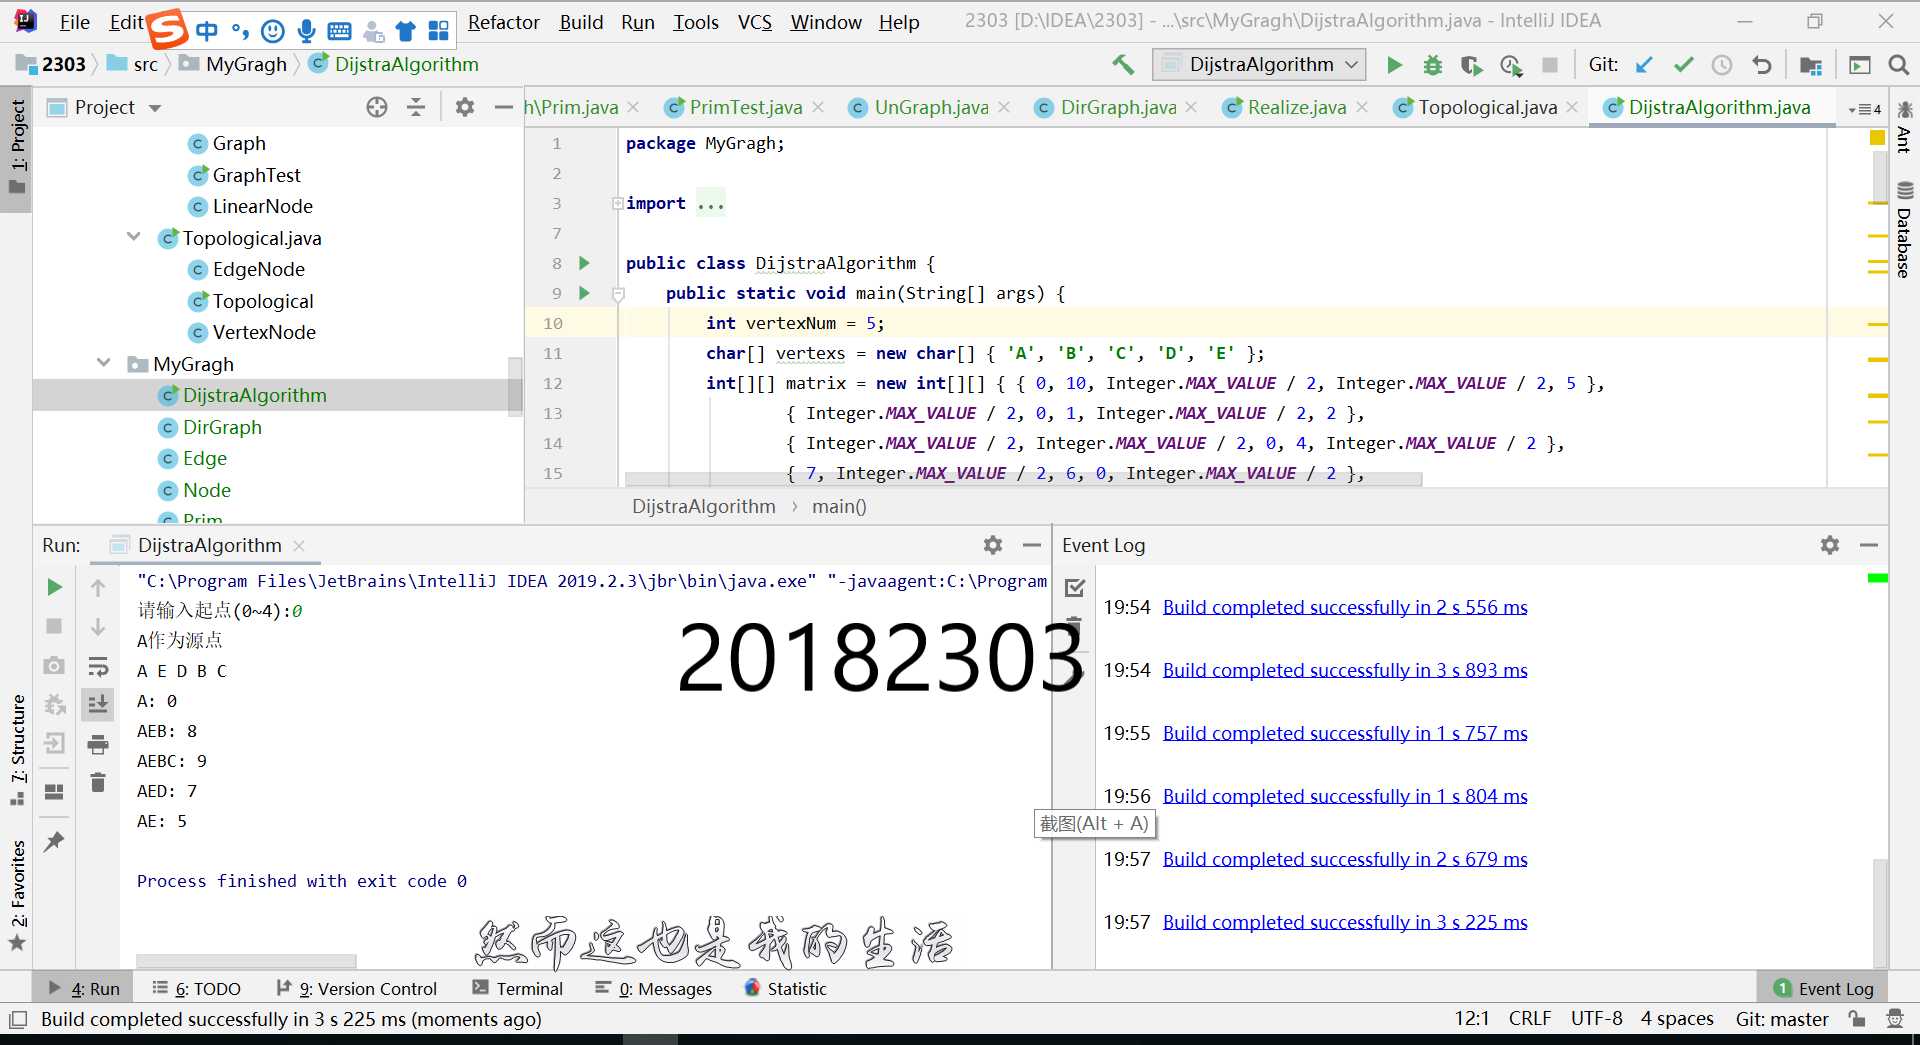This screenshot has height=1045, width=1920.
Task: Open the build completed in 3 s 225 ms link
Action: coord(1345,922)
